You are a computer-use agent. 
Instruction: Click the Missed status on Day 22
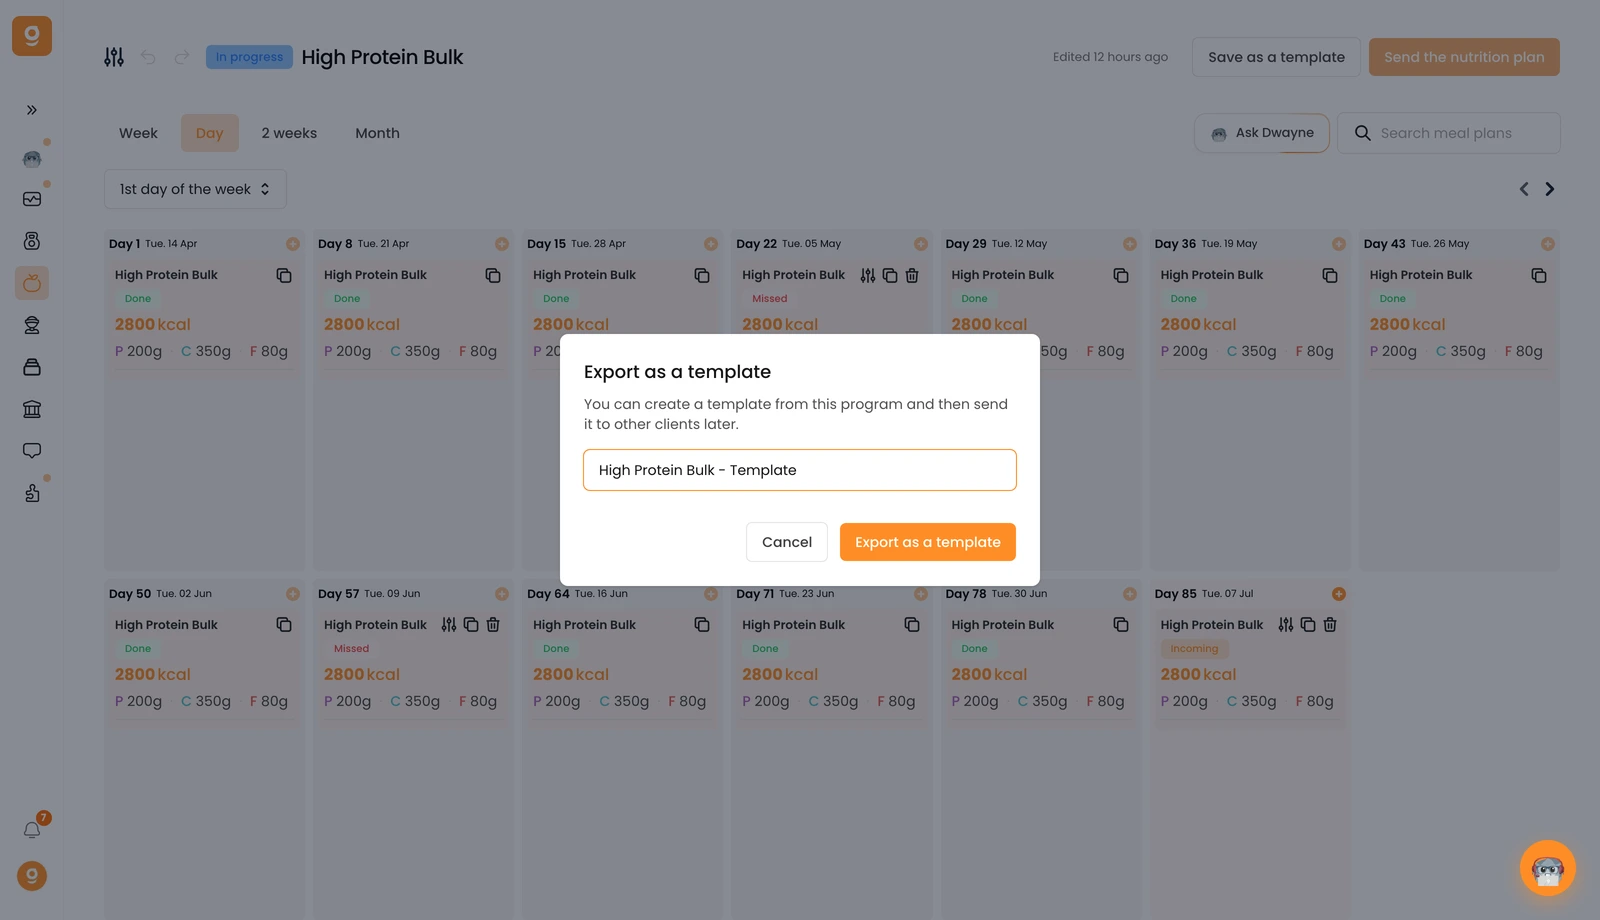click(x=770, y=299)
